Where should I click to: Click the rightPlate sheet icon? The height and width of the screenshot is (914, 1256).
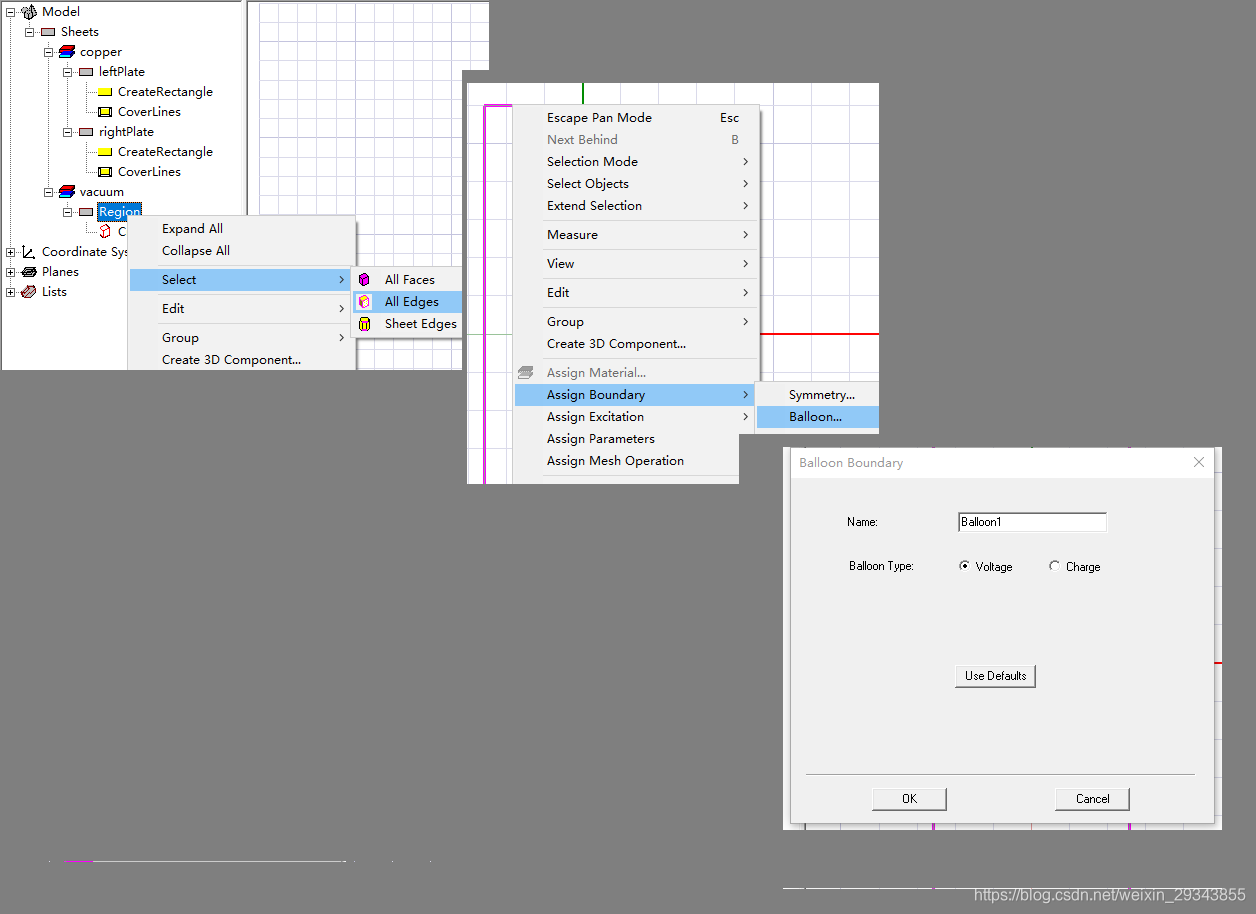(86, 132)
